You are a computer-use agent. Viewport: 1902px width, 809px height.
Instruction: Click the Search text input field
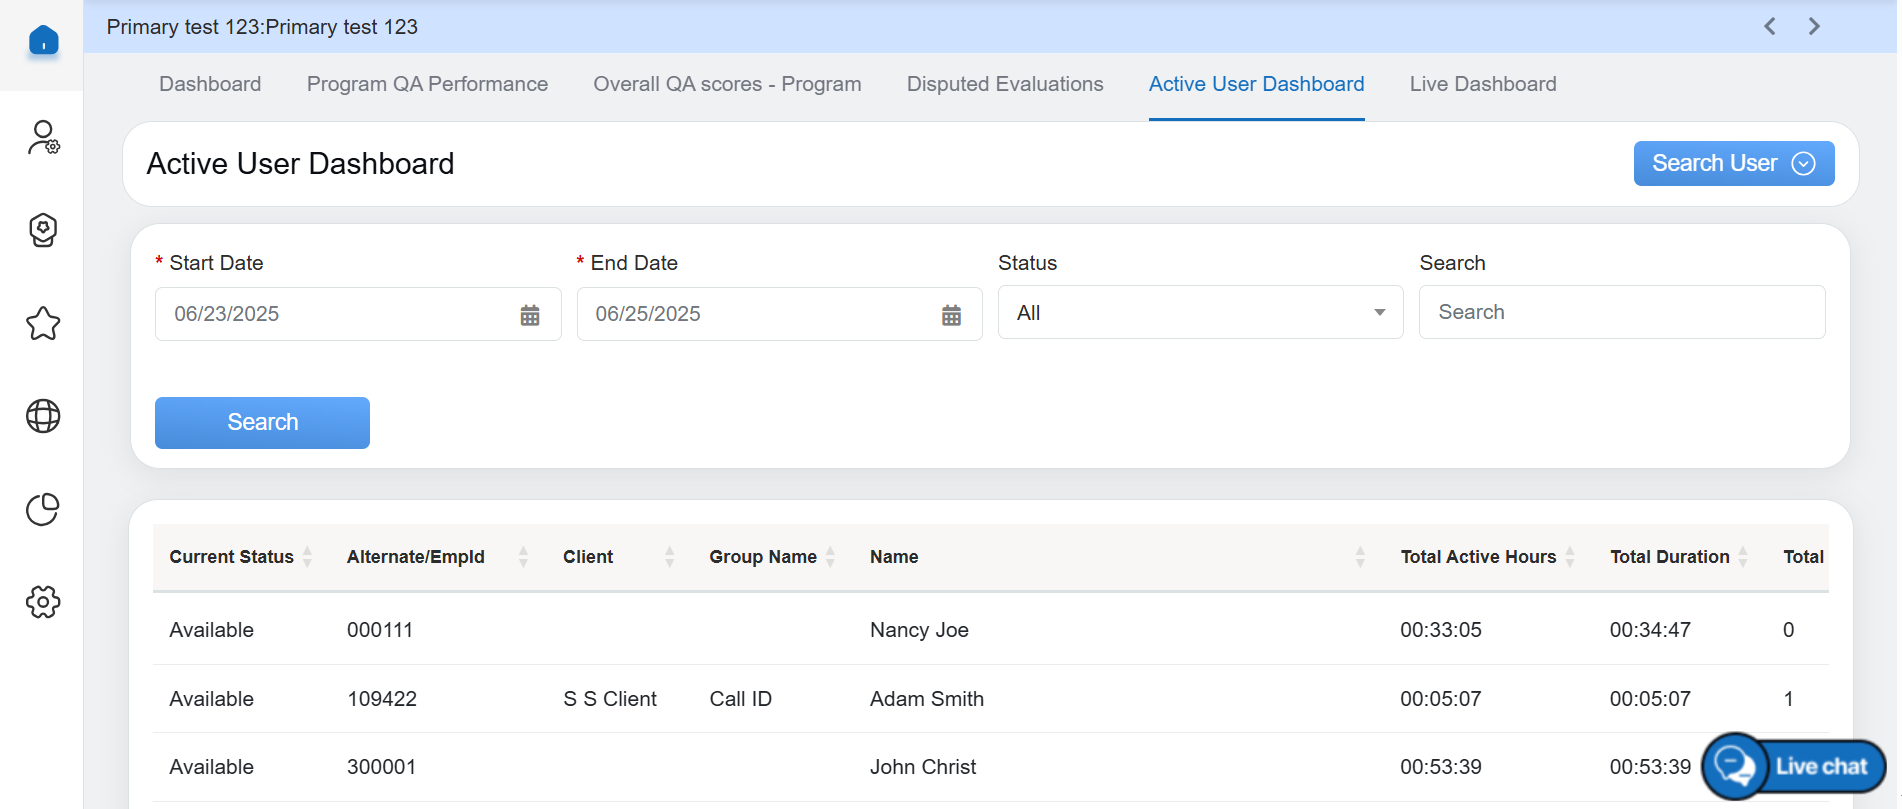(x=1621, y=312)
